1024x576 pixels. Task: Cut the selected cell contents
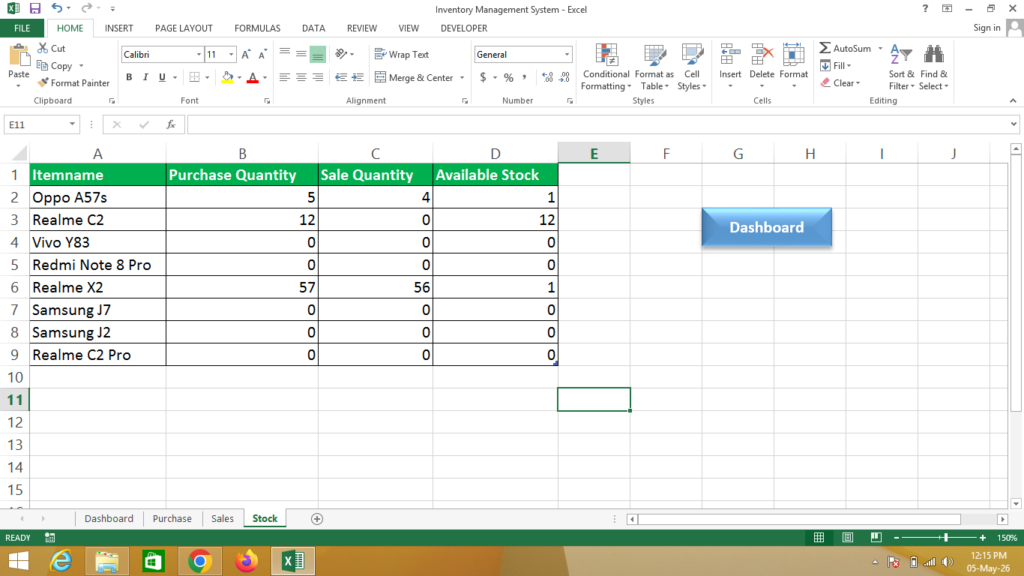52,48
